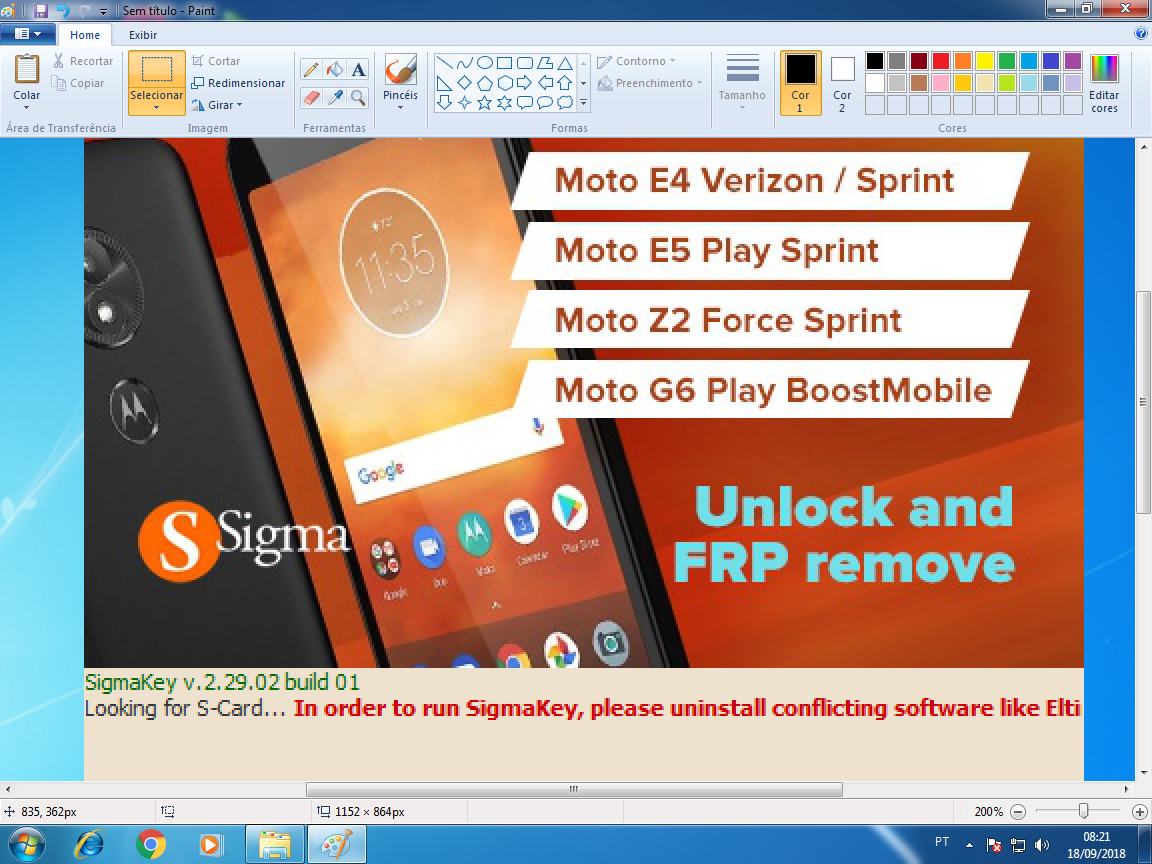The image size is (1152, 864).
Task: Open the Editar cores dialog
Action: coord(1104,83)
